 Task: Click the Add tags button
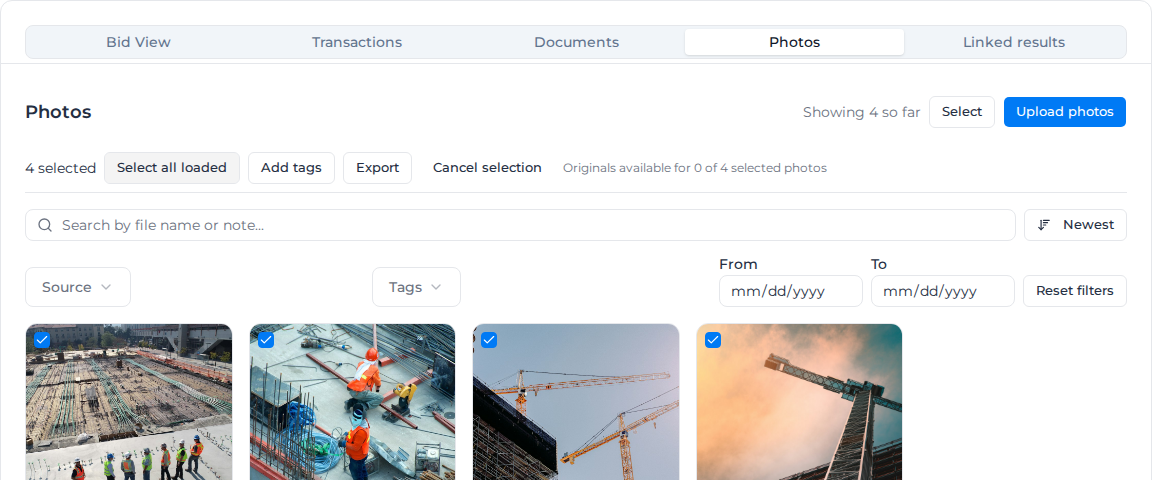coord(291,168)
